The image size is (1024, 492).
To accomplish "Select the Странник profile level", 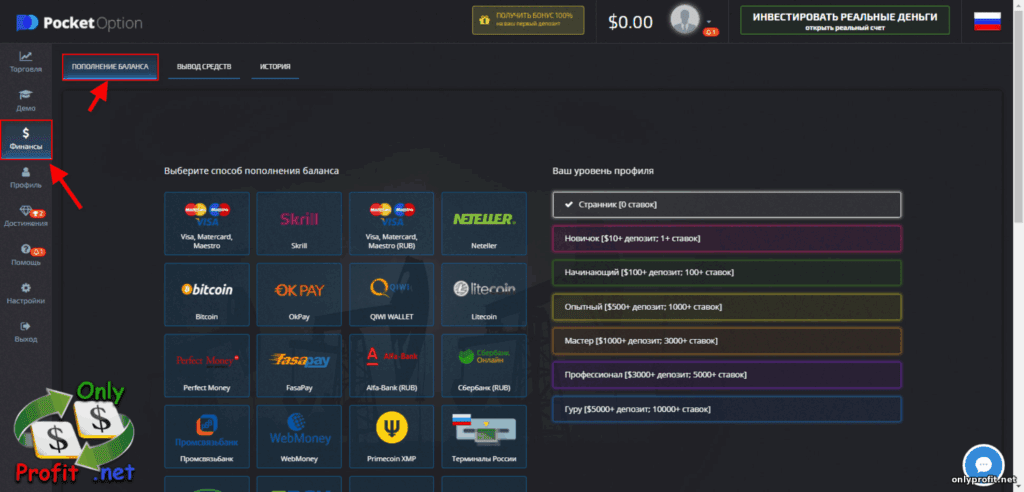I will click(726, 204).
